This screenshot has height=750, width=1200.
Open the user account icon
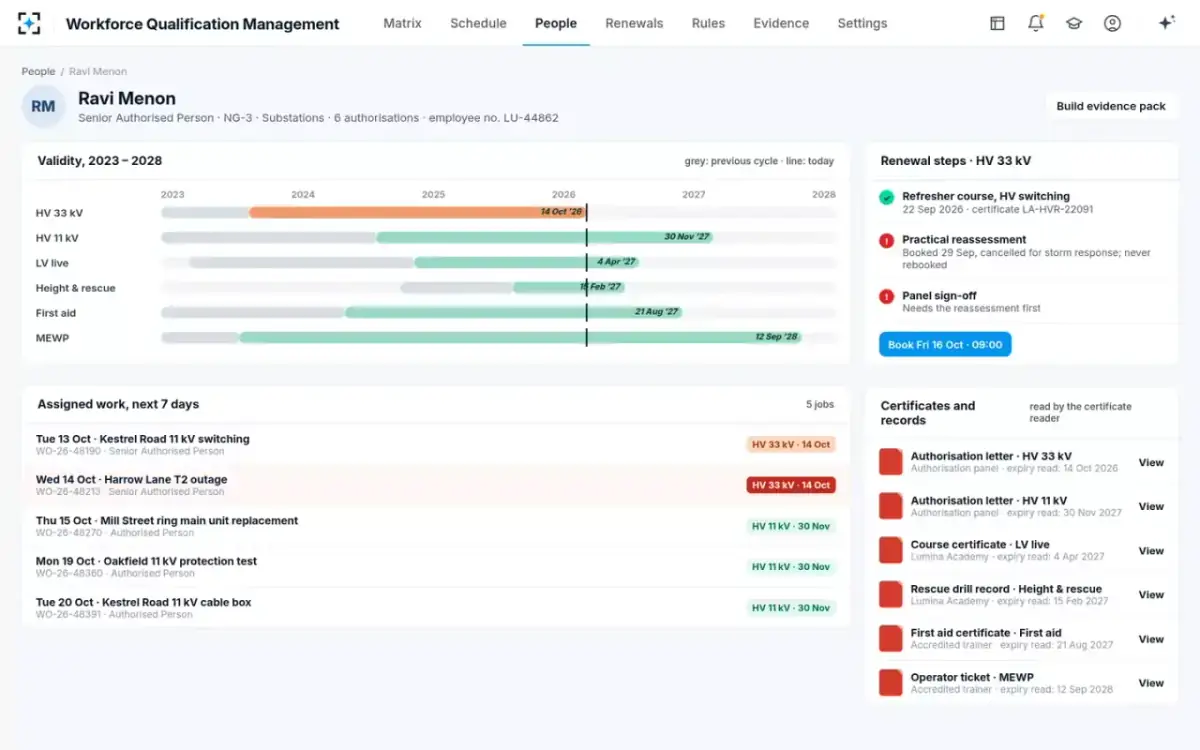coord(1112,23)
